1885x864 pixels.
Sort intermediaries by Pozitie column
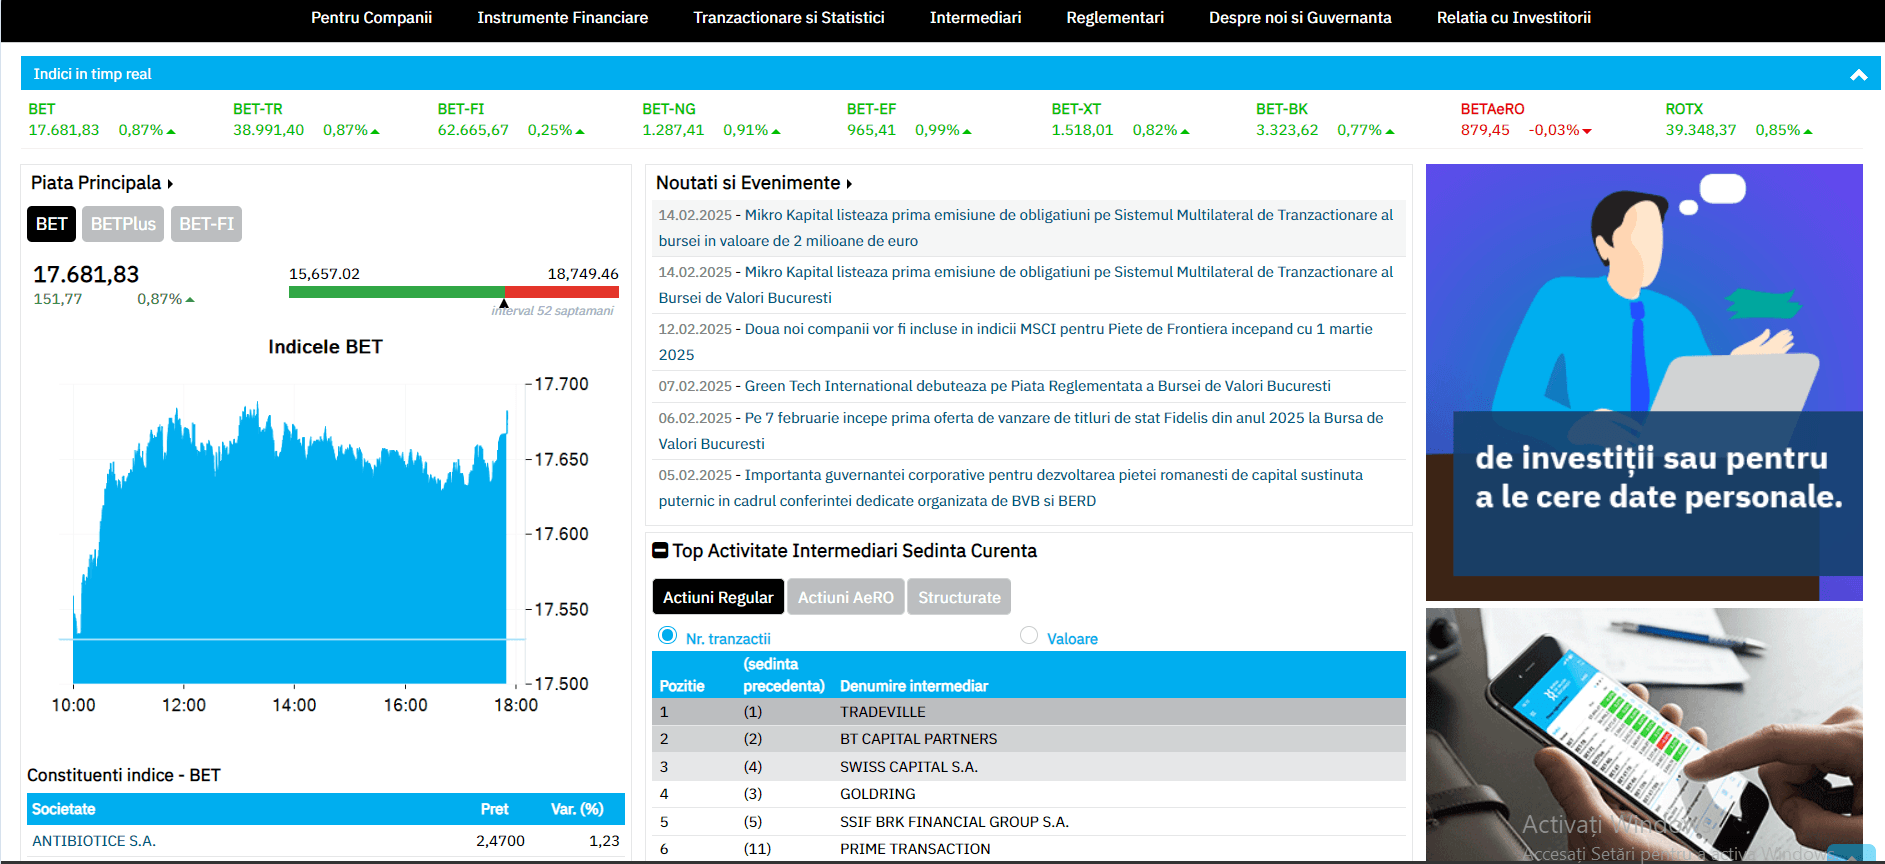pos(682,686)
